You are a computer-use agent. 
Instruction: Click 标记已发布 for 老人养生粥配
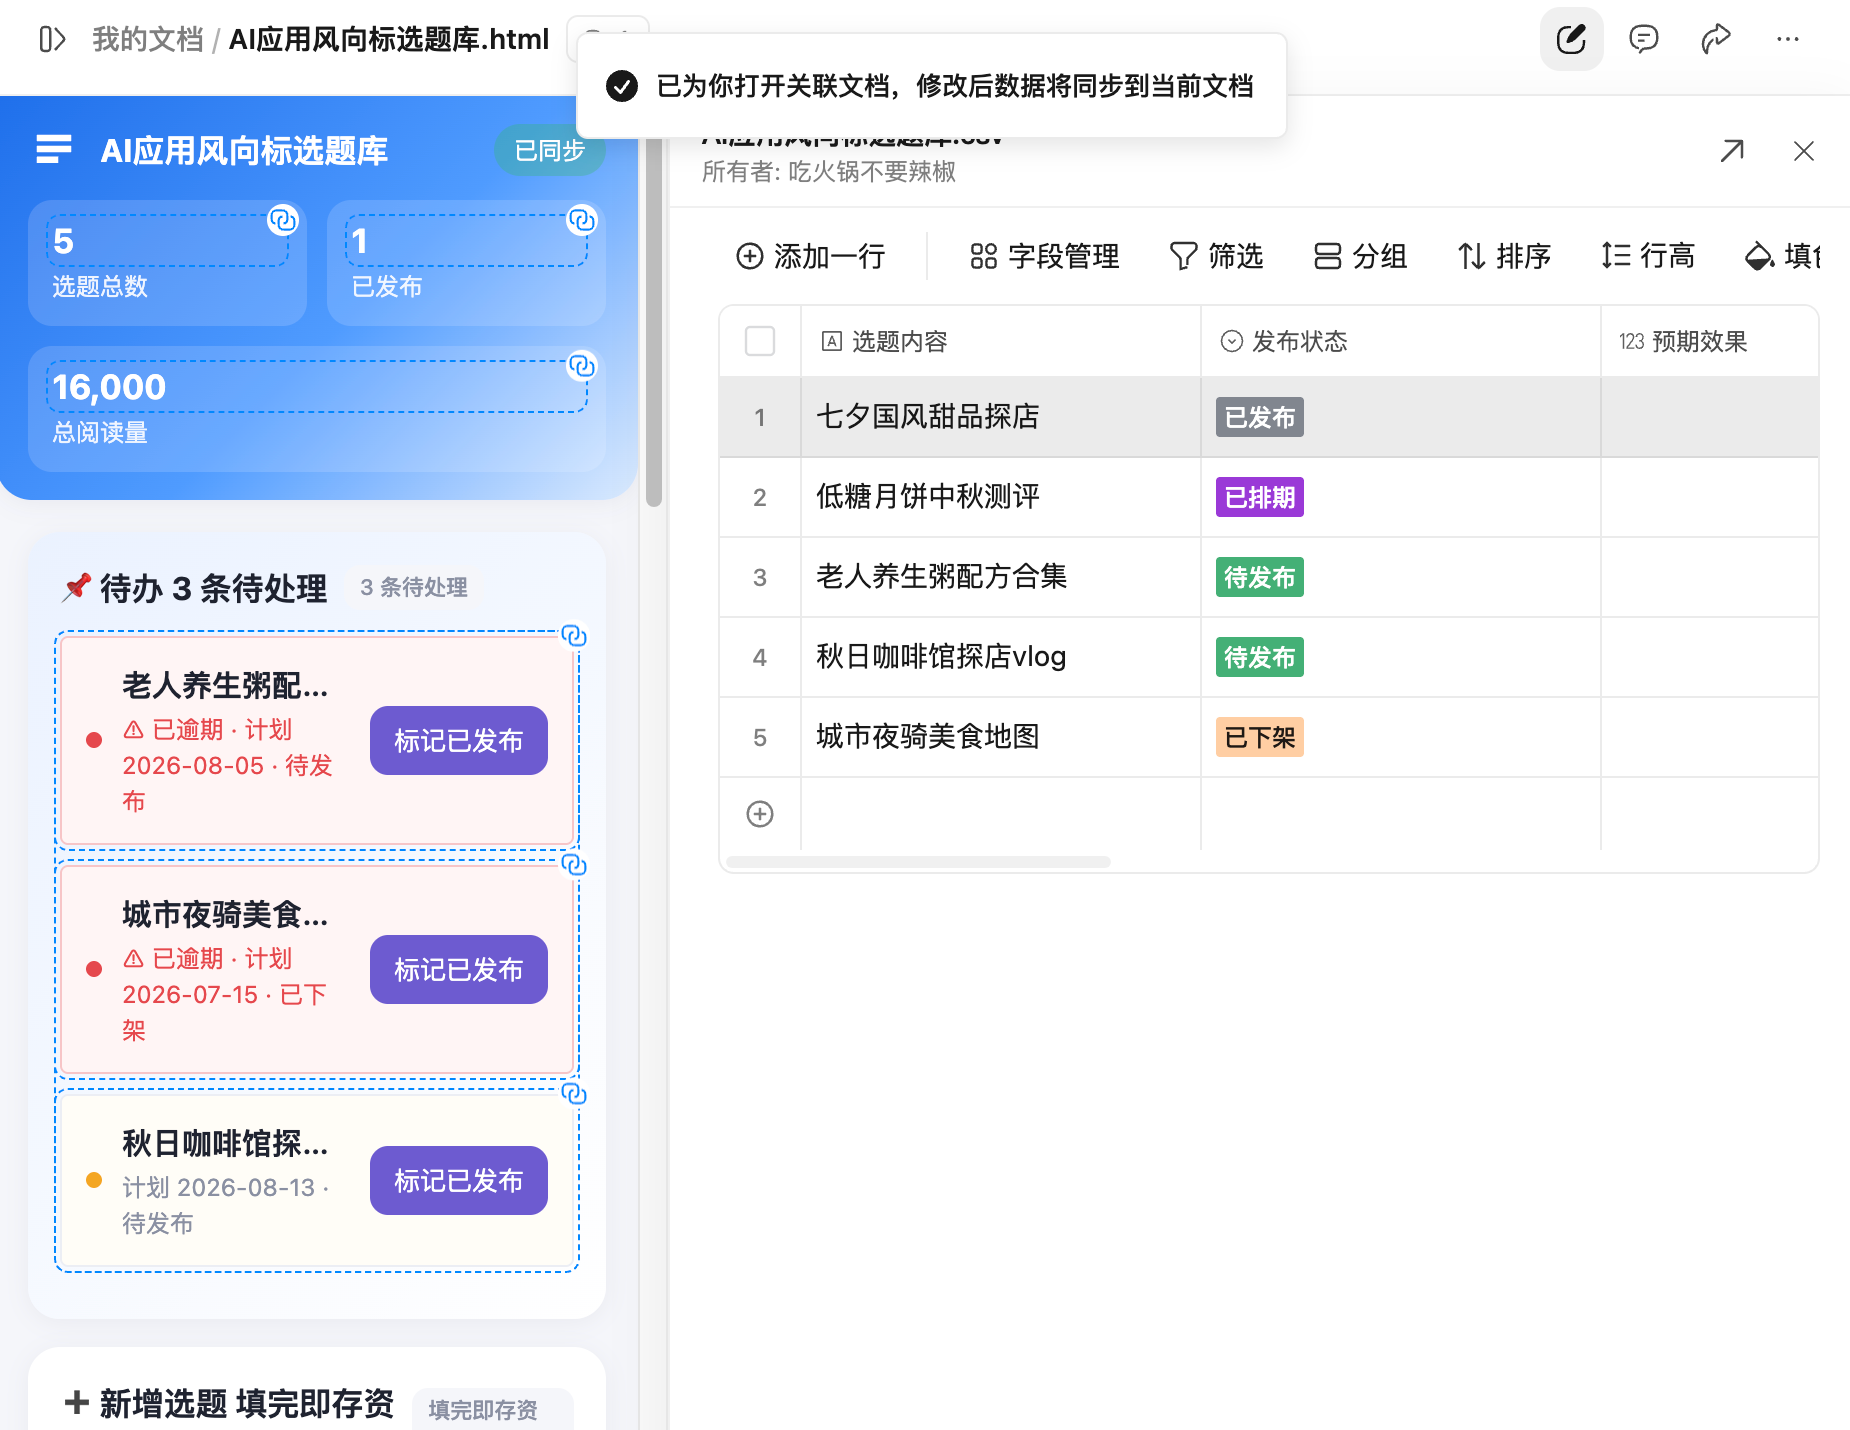459,741
